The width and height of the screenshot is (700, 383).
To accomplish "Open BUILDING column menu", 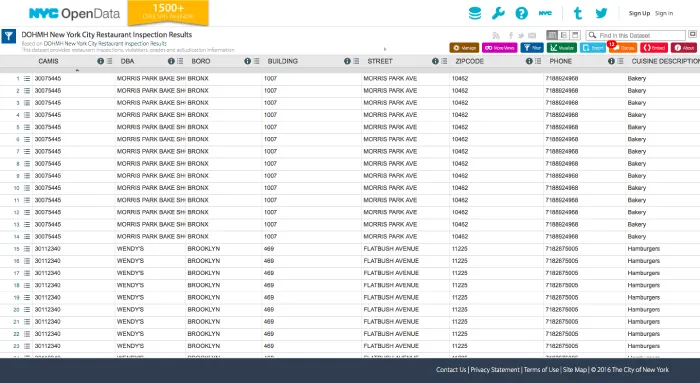I will coord(356,61).
